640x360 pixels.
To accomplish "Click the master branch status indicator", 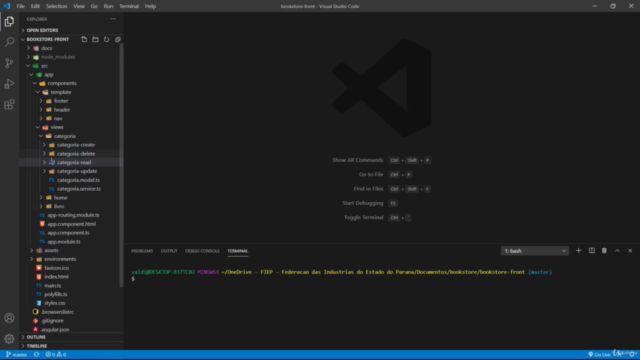I will tap(16, 354).
